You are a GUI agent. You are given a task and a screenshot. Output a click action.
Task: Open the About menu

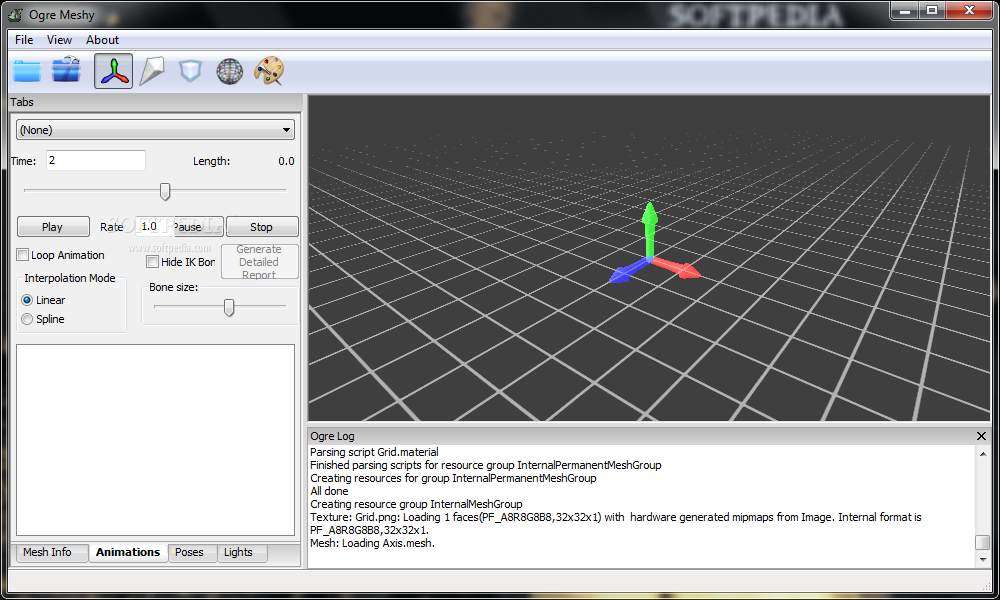[x=103, y=40]
